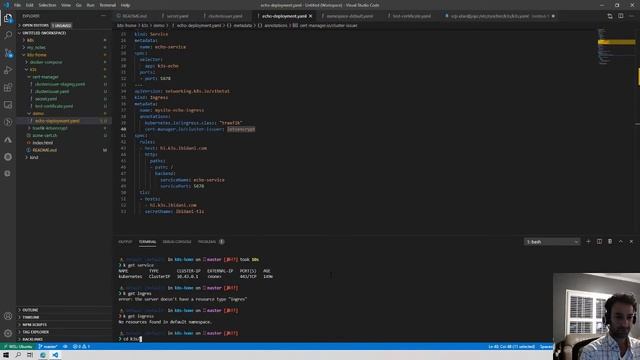640x360 pixels.
Task: Click the split editor right icon
Action: 620,16
